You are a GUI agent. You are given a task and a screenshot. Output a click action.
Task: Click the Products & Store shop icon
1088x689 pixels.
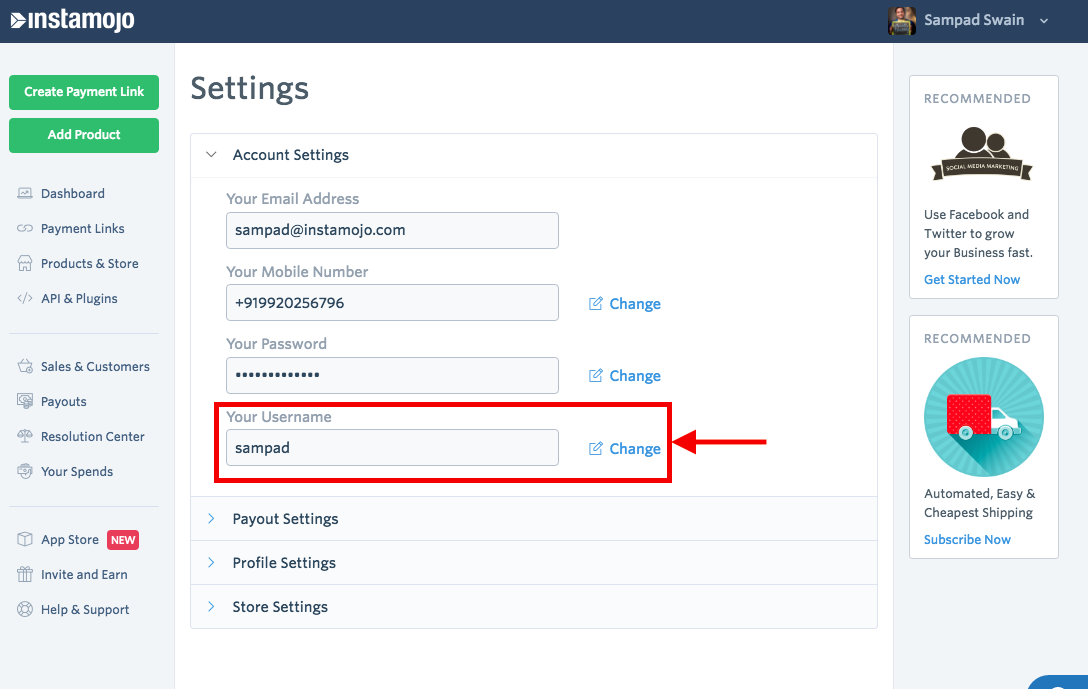click(x=25, y=264)
